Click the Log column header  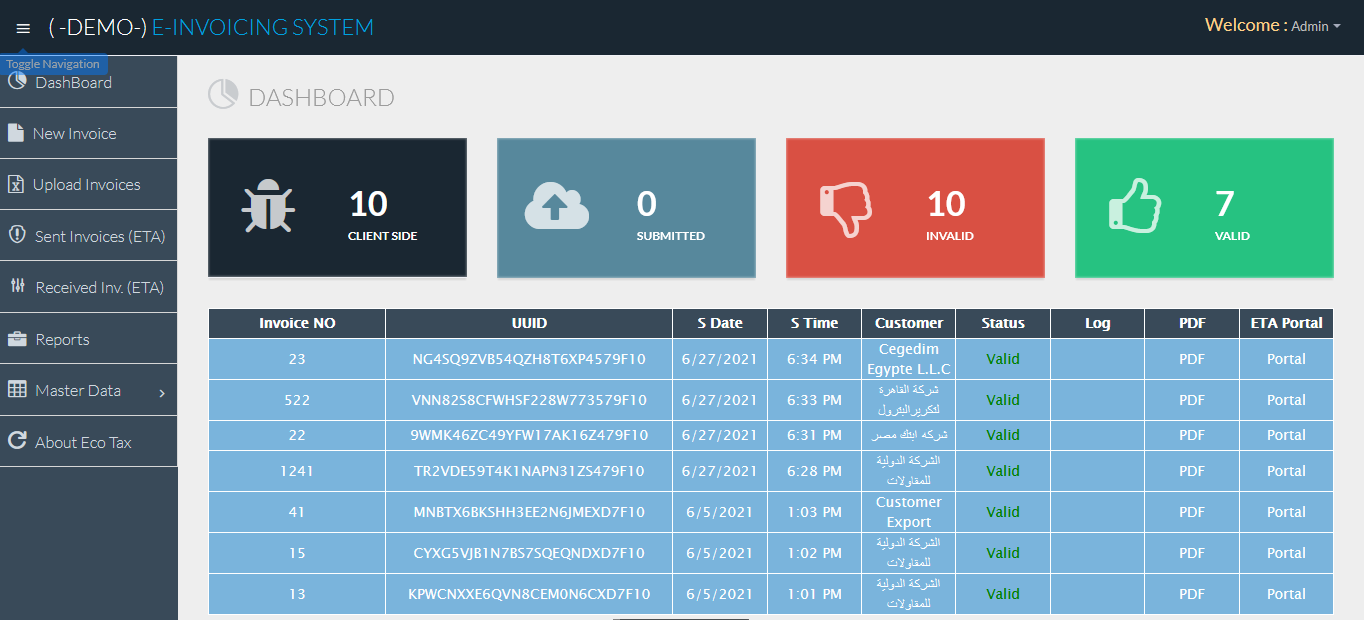(x=1097, y=323)
